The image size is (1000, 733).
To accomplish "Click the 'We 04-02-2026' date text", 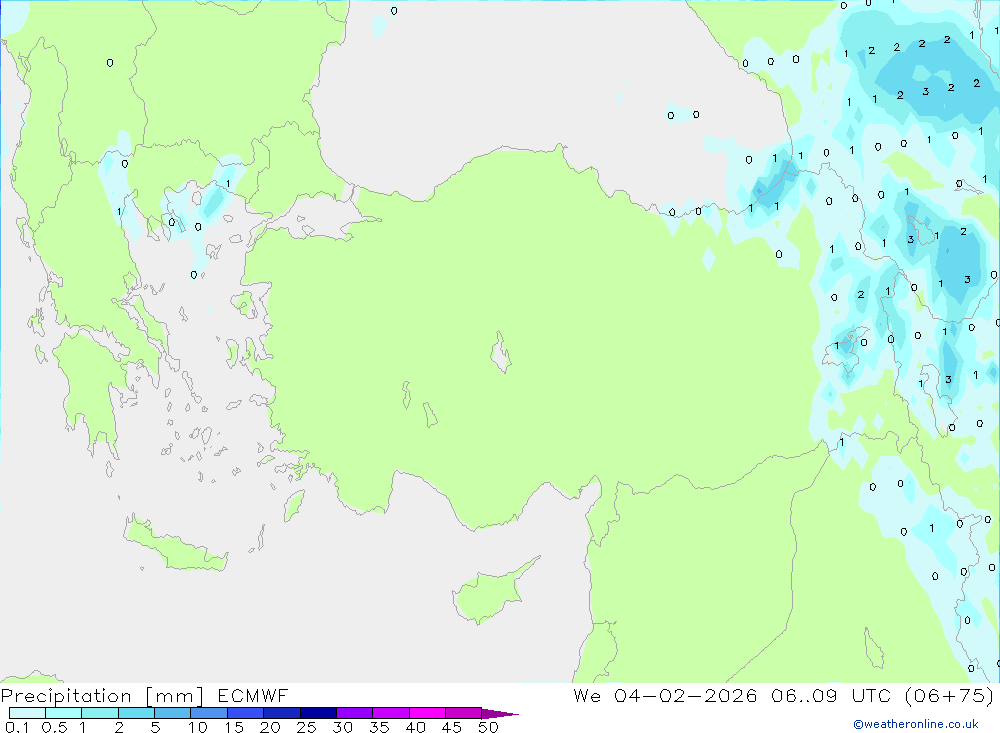I will [665, 695].
